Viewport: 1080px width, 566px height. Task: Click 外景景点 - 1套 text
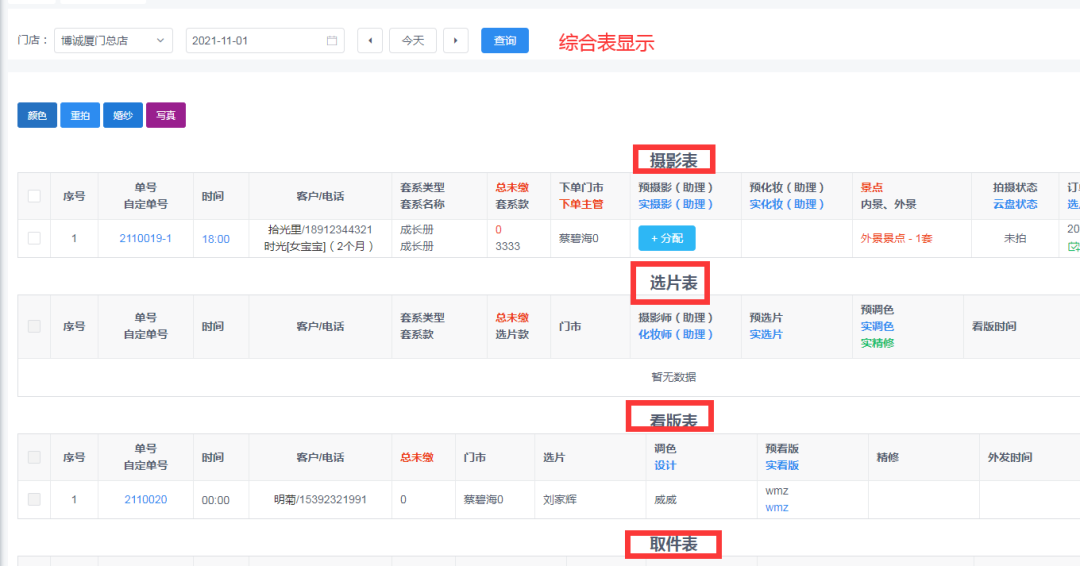coord(896,238)
